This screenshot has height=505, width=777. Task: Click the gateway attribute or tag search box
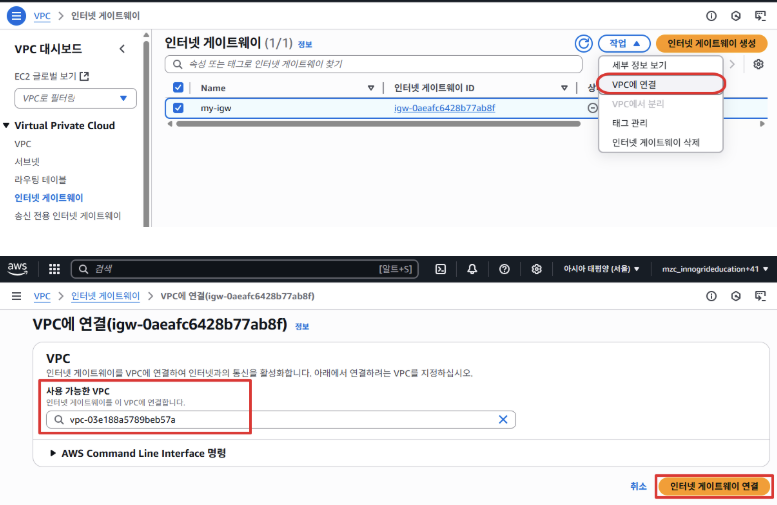coord(374,64)
